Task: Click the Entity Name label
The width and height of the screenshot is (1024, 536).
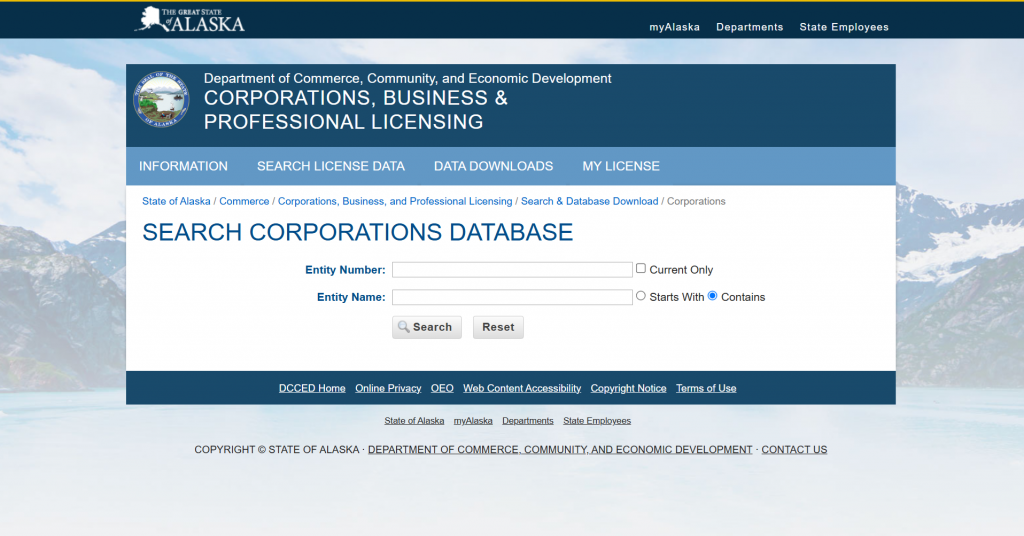Action: (x=351, y=297)
